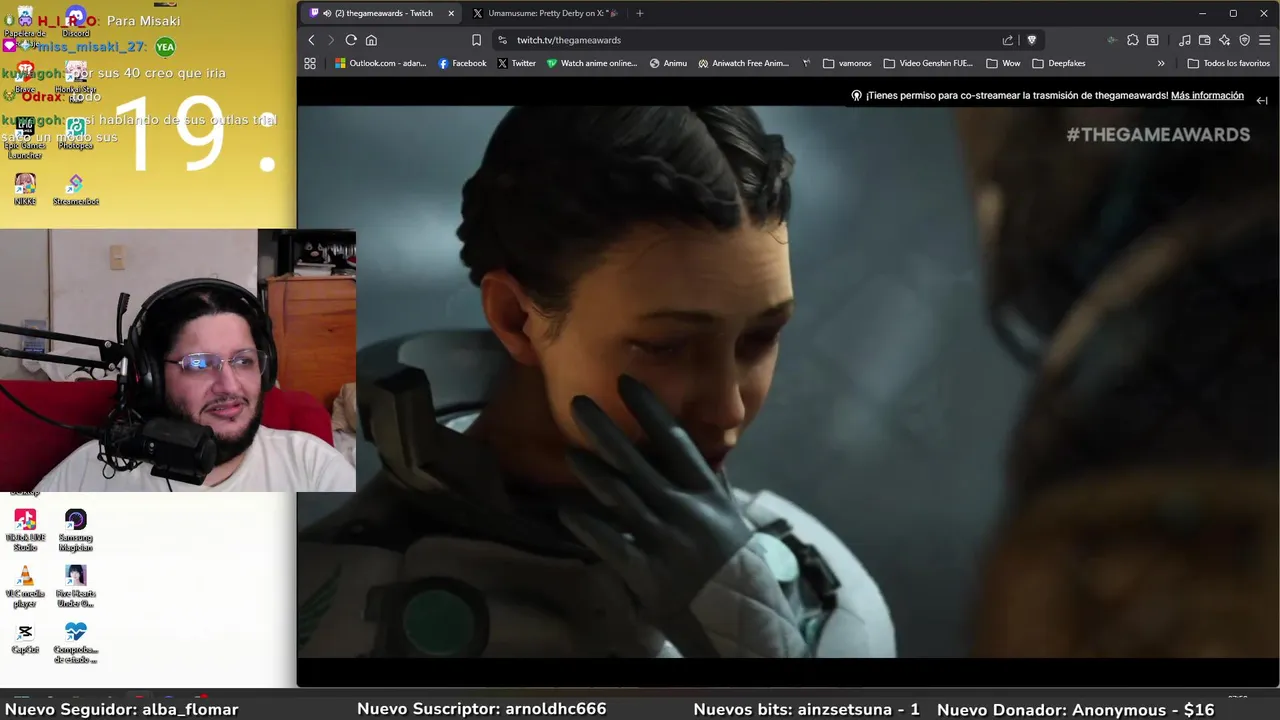Click the browser forward arrow
Screen dimensions: 1280x720
pyautogui.click(x=330, y=40)
